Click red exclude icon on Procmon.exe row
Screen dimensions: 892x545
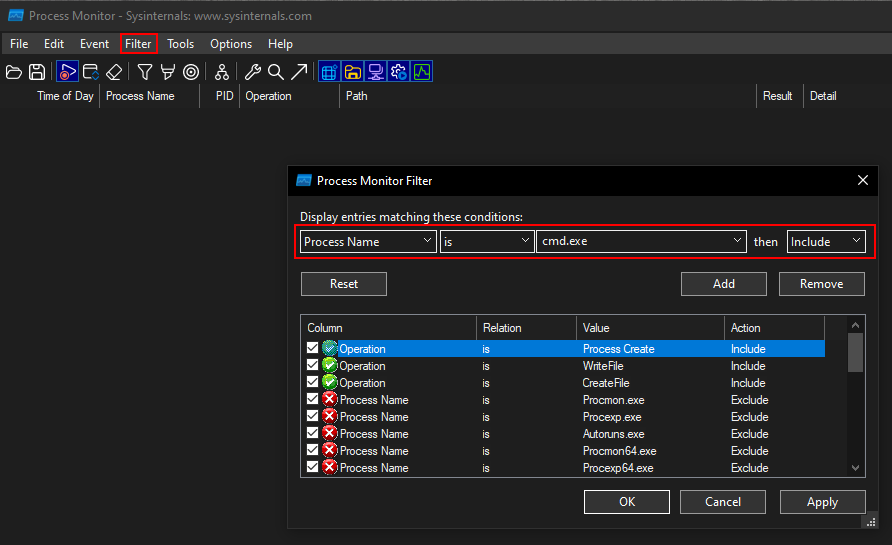329,399
